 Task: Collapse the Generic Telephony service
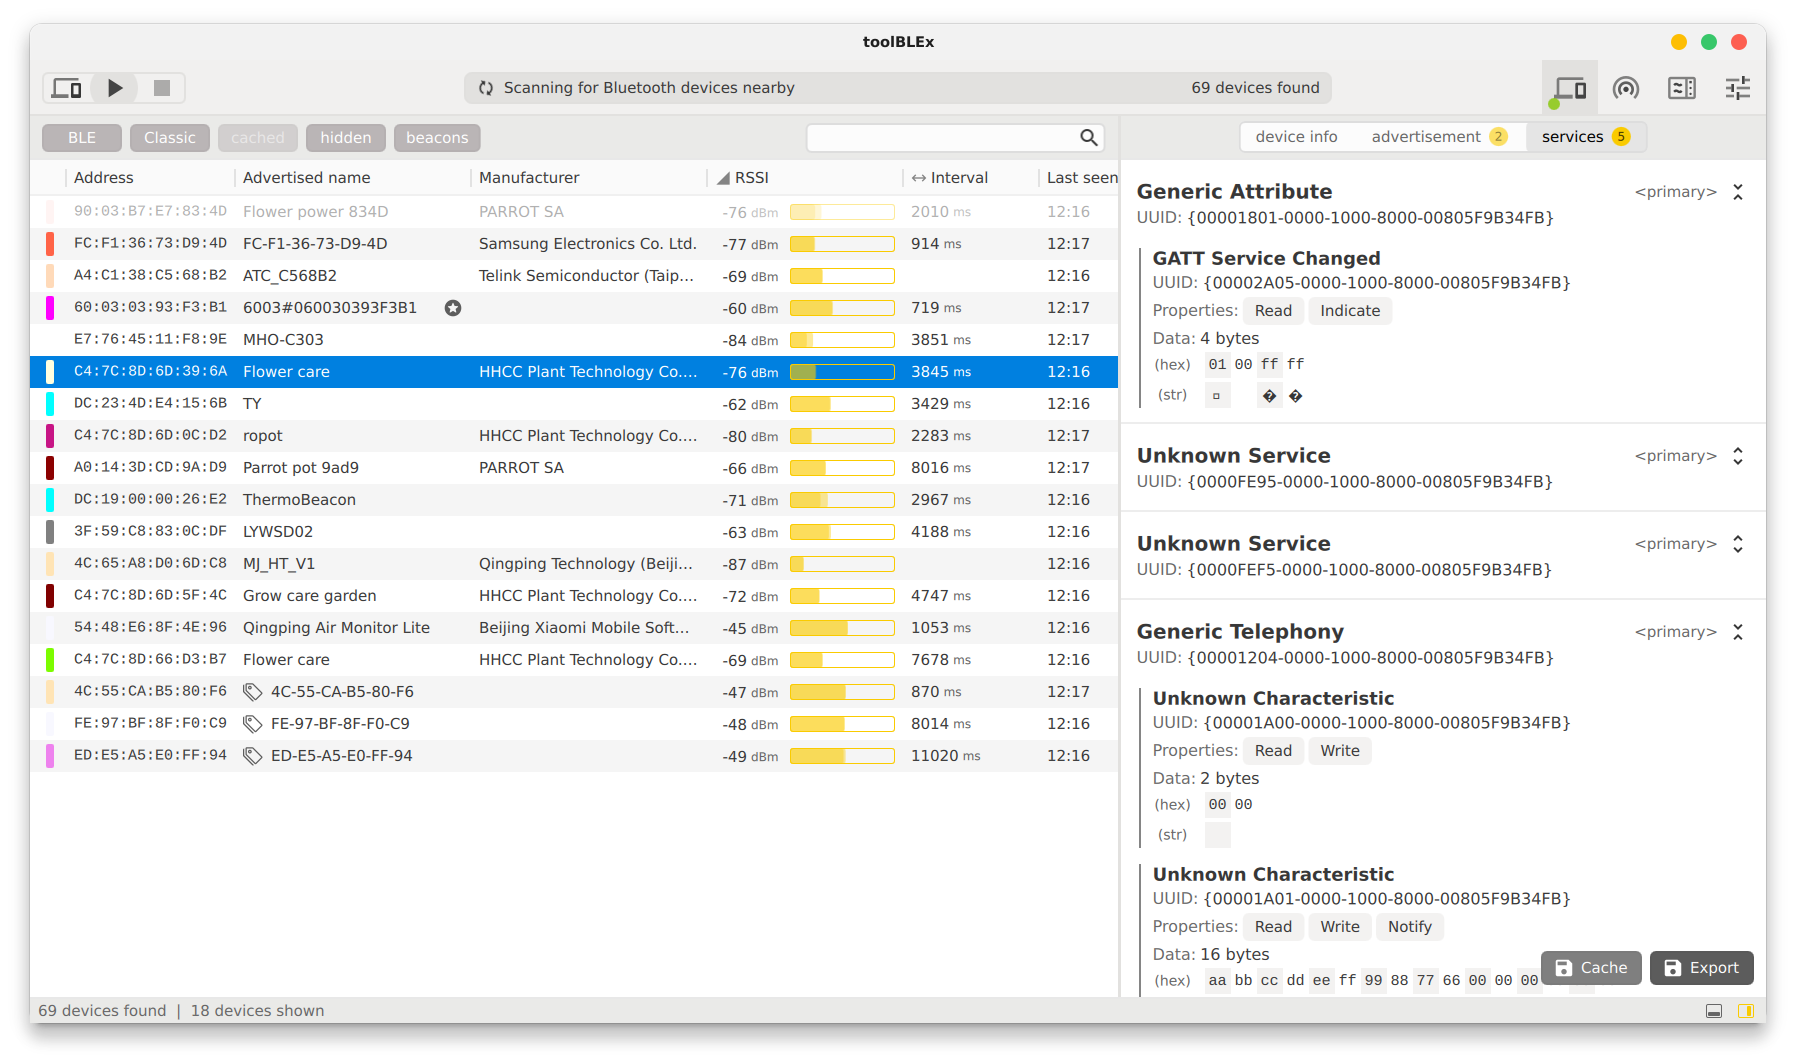pyautogui.click(x=1738, y=632)
